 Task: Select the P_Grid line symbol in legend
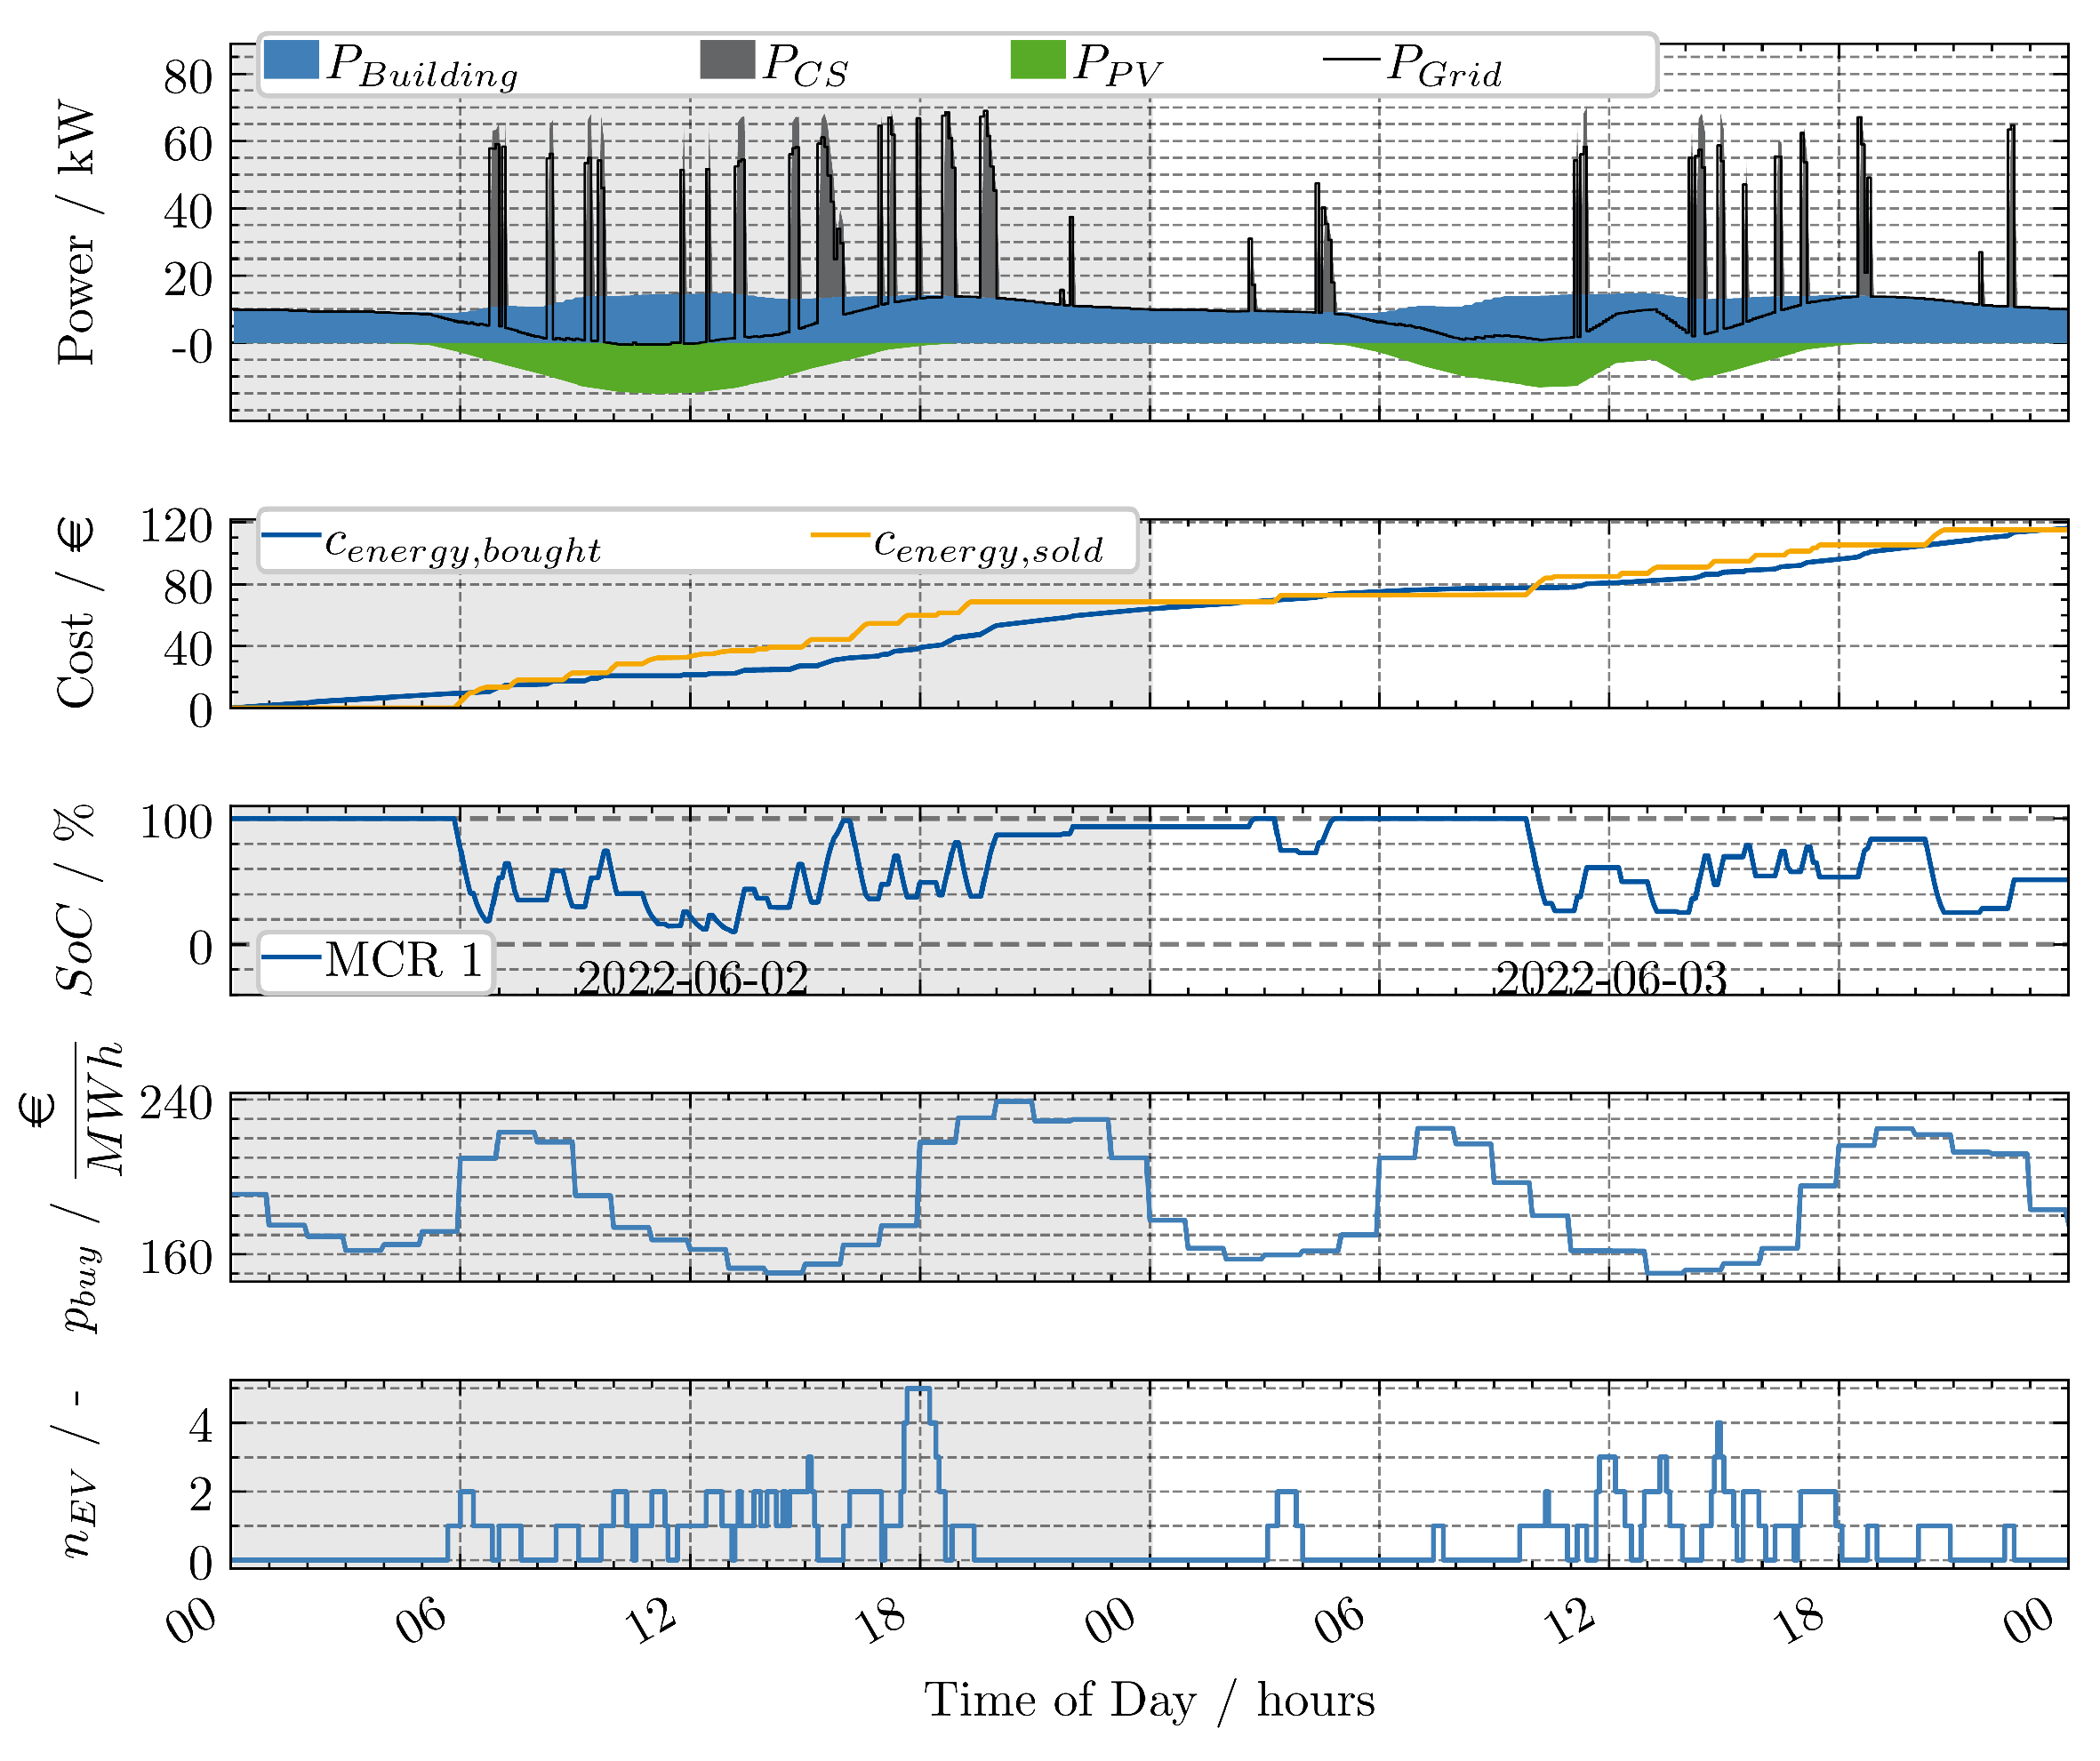click(1355, 60)
